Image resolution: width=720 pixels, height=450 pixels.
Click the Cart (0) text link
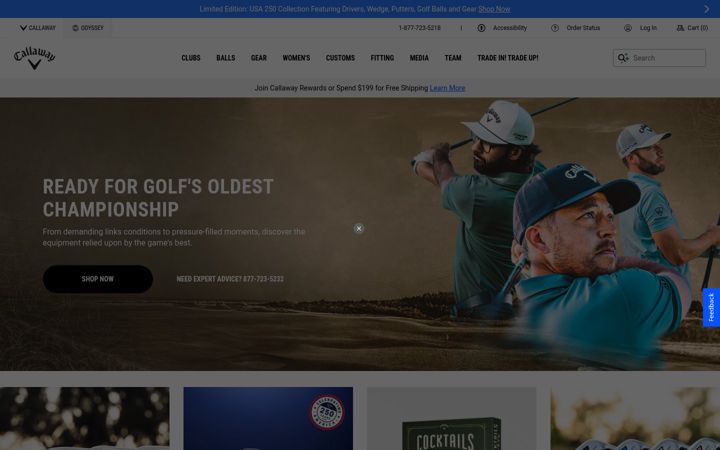(698, 28)
